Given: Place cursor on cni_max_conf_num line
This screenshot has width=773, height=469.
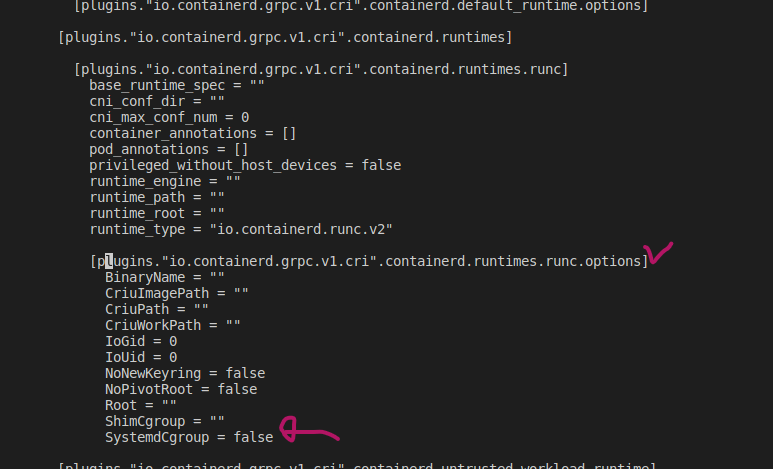Looking at the screenshot, I should (169, 117).
